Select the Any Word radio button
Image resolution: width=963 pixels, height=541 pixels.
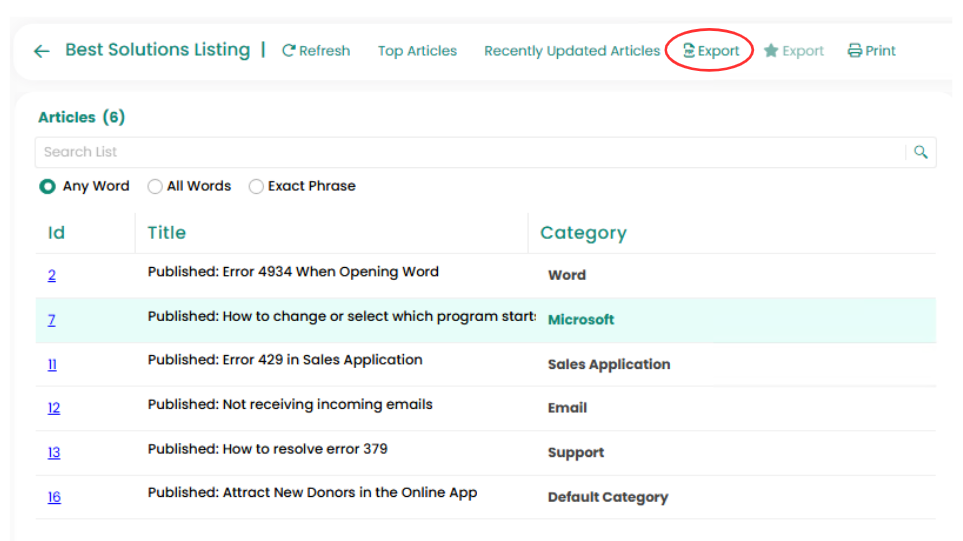pos(47,186)
